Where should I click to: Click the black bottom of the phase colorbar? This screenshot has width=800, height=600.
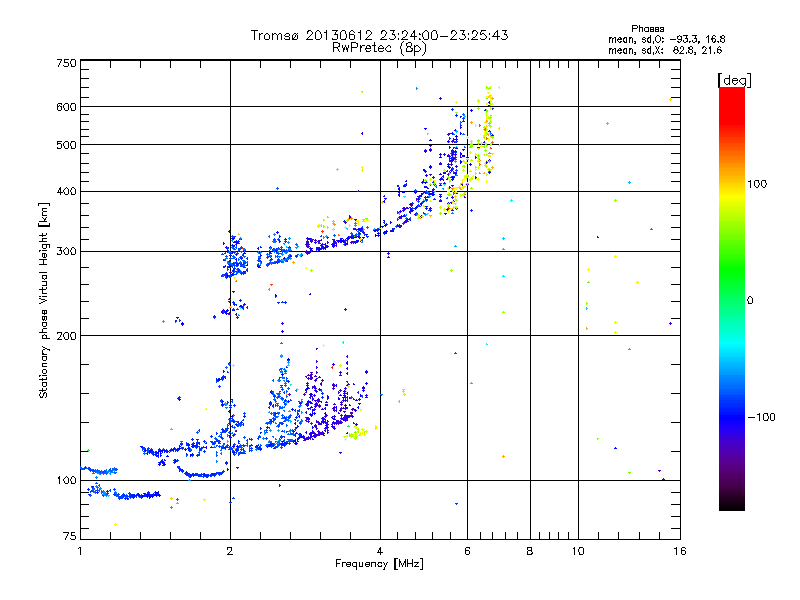732,503
